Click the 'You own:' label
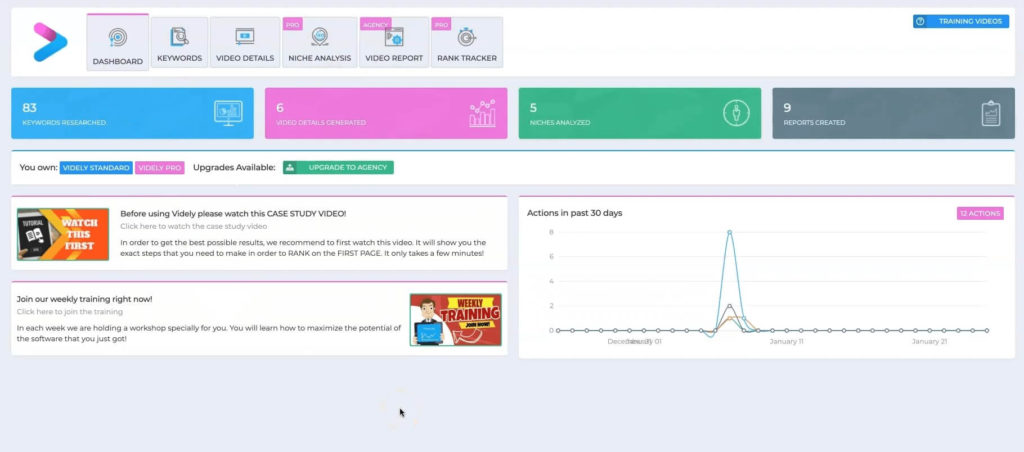The height and width of the screenshot is (452, 1024). coord(39,168)
